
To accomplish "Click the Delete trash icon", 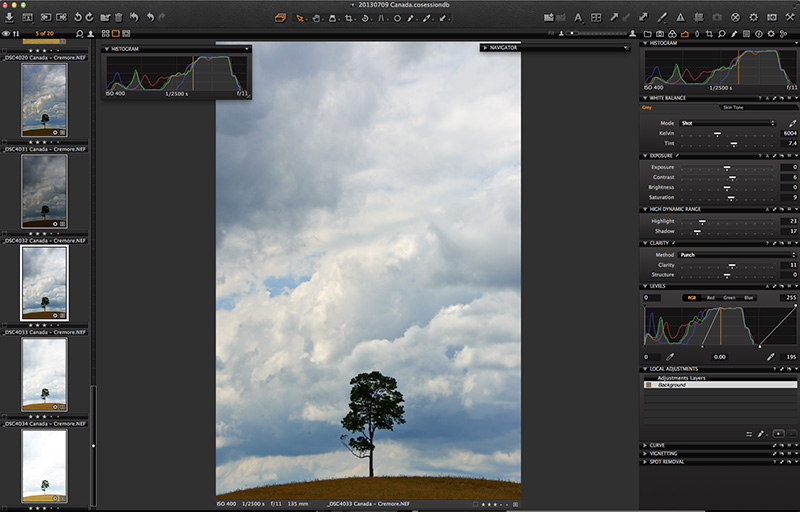I will pos(119,17).
